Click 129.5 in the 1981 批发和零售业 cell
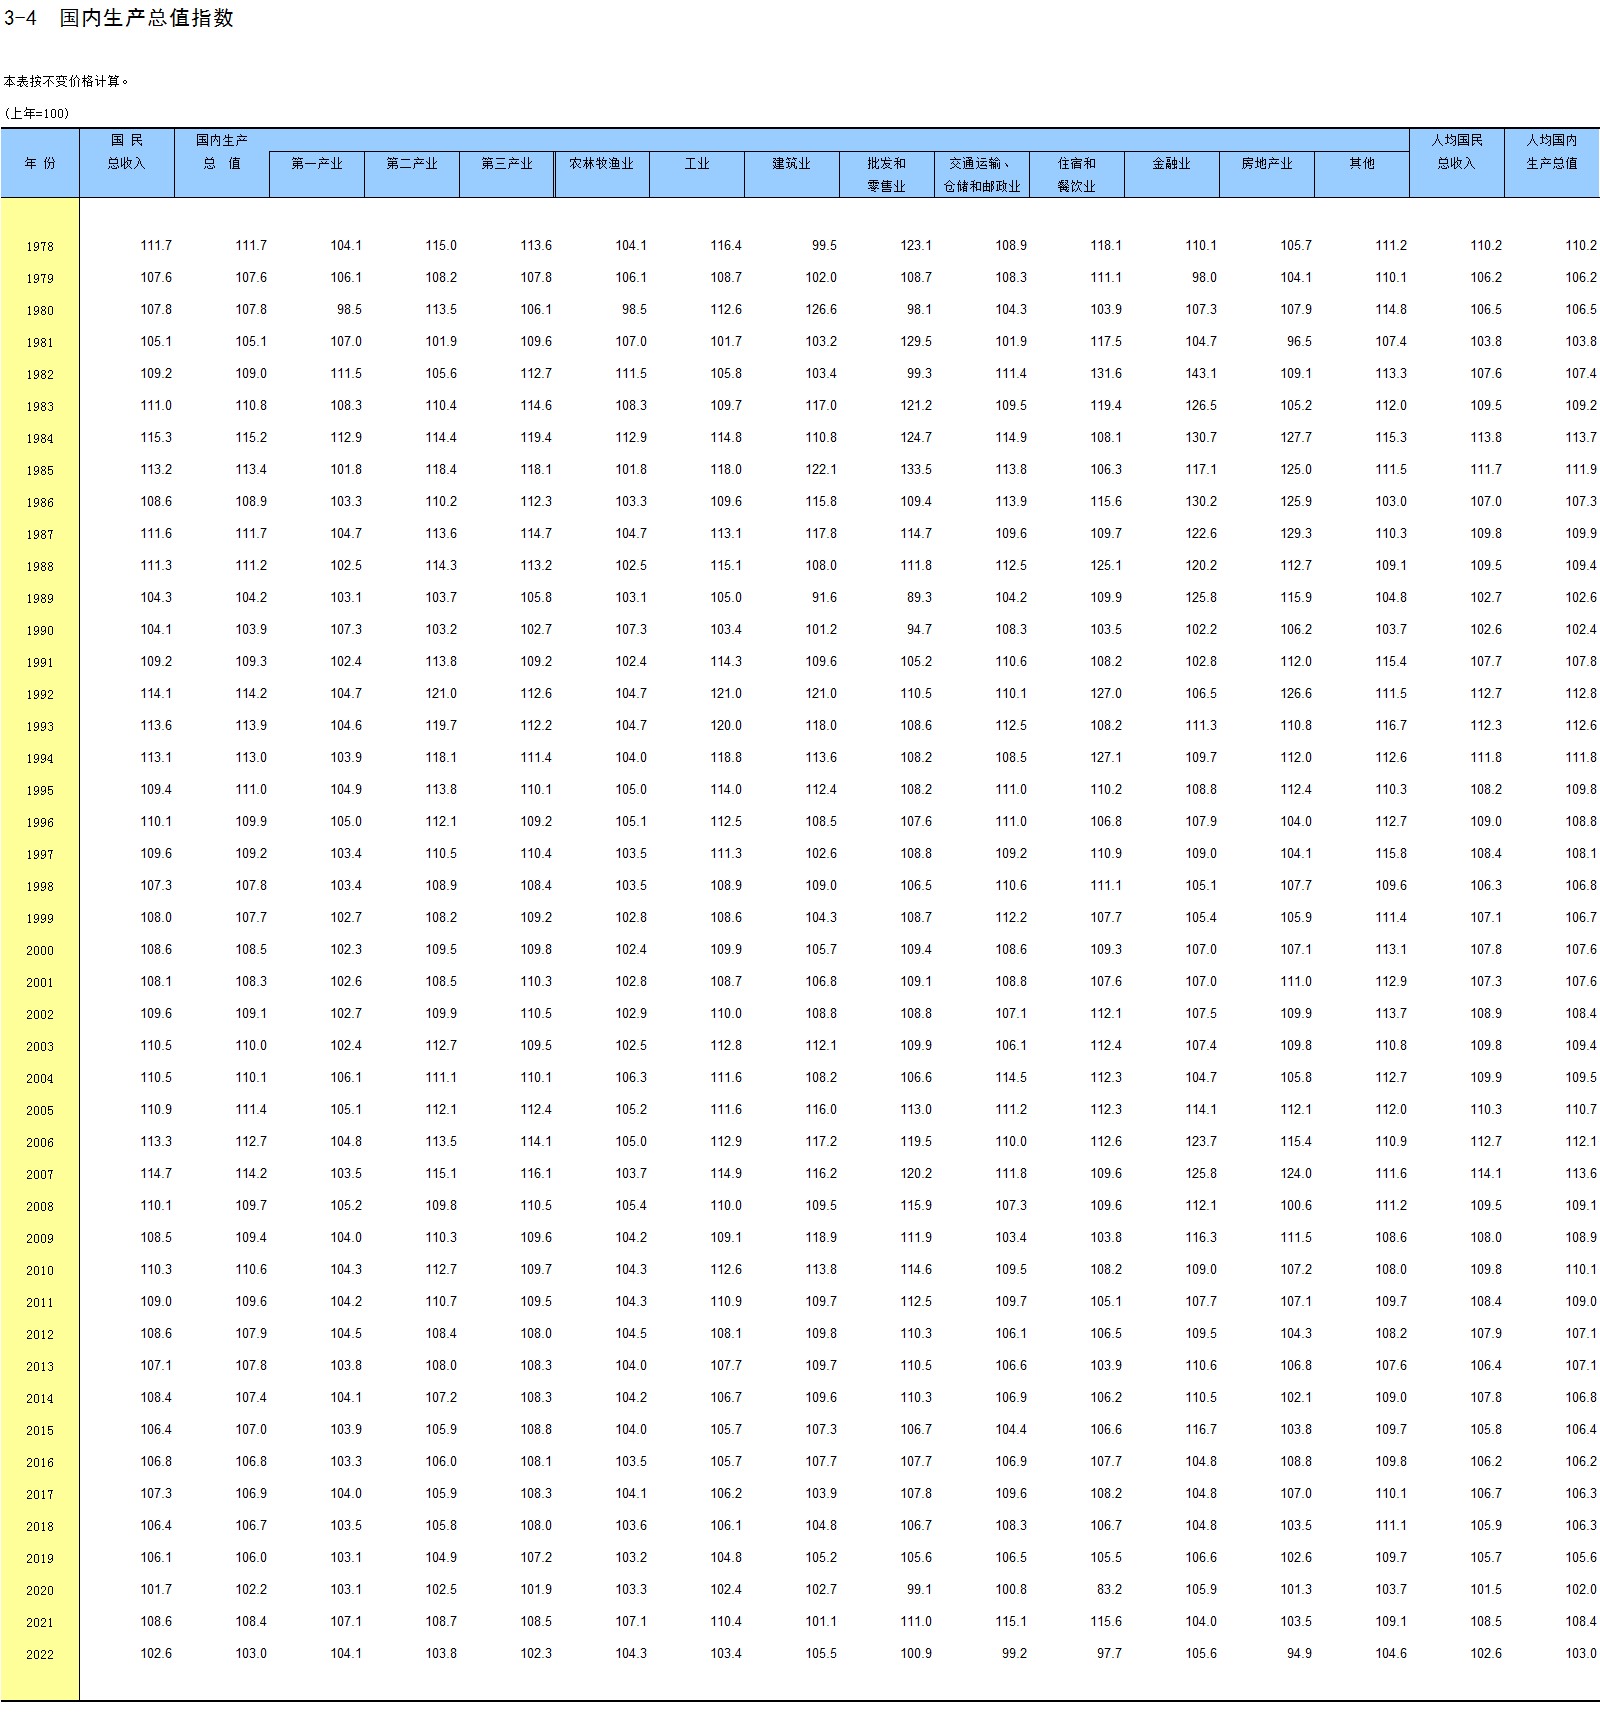 [x=916, y=342]
